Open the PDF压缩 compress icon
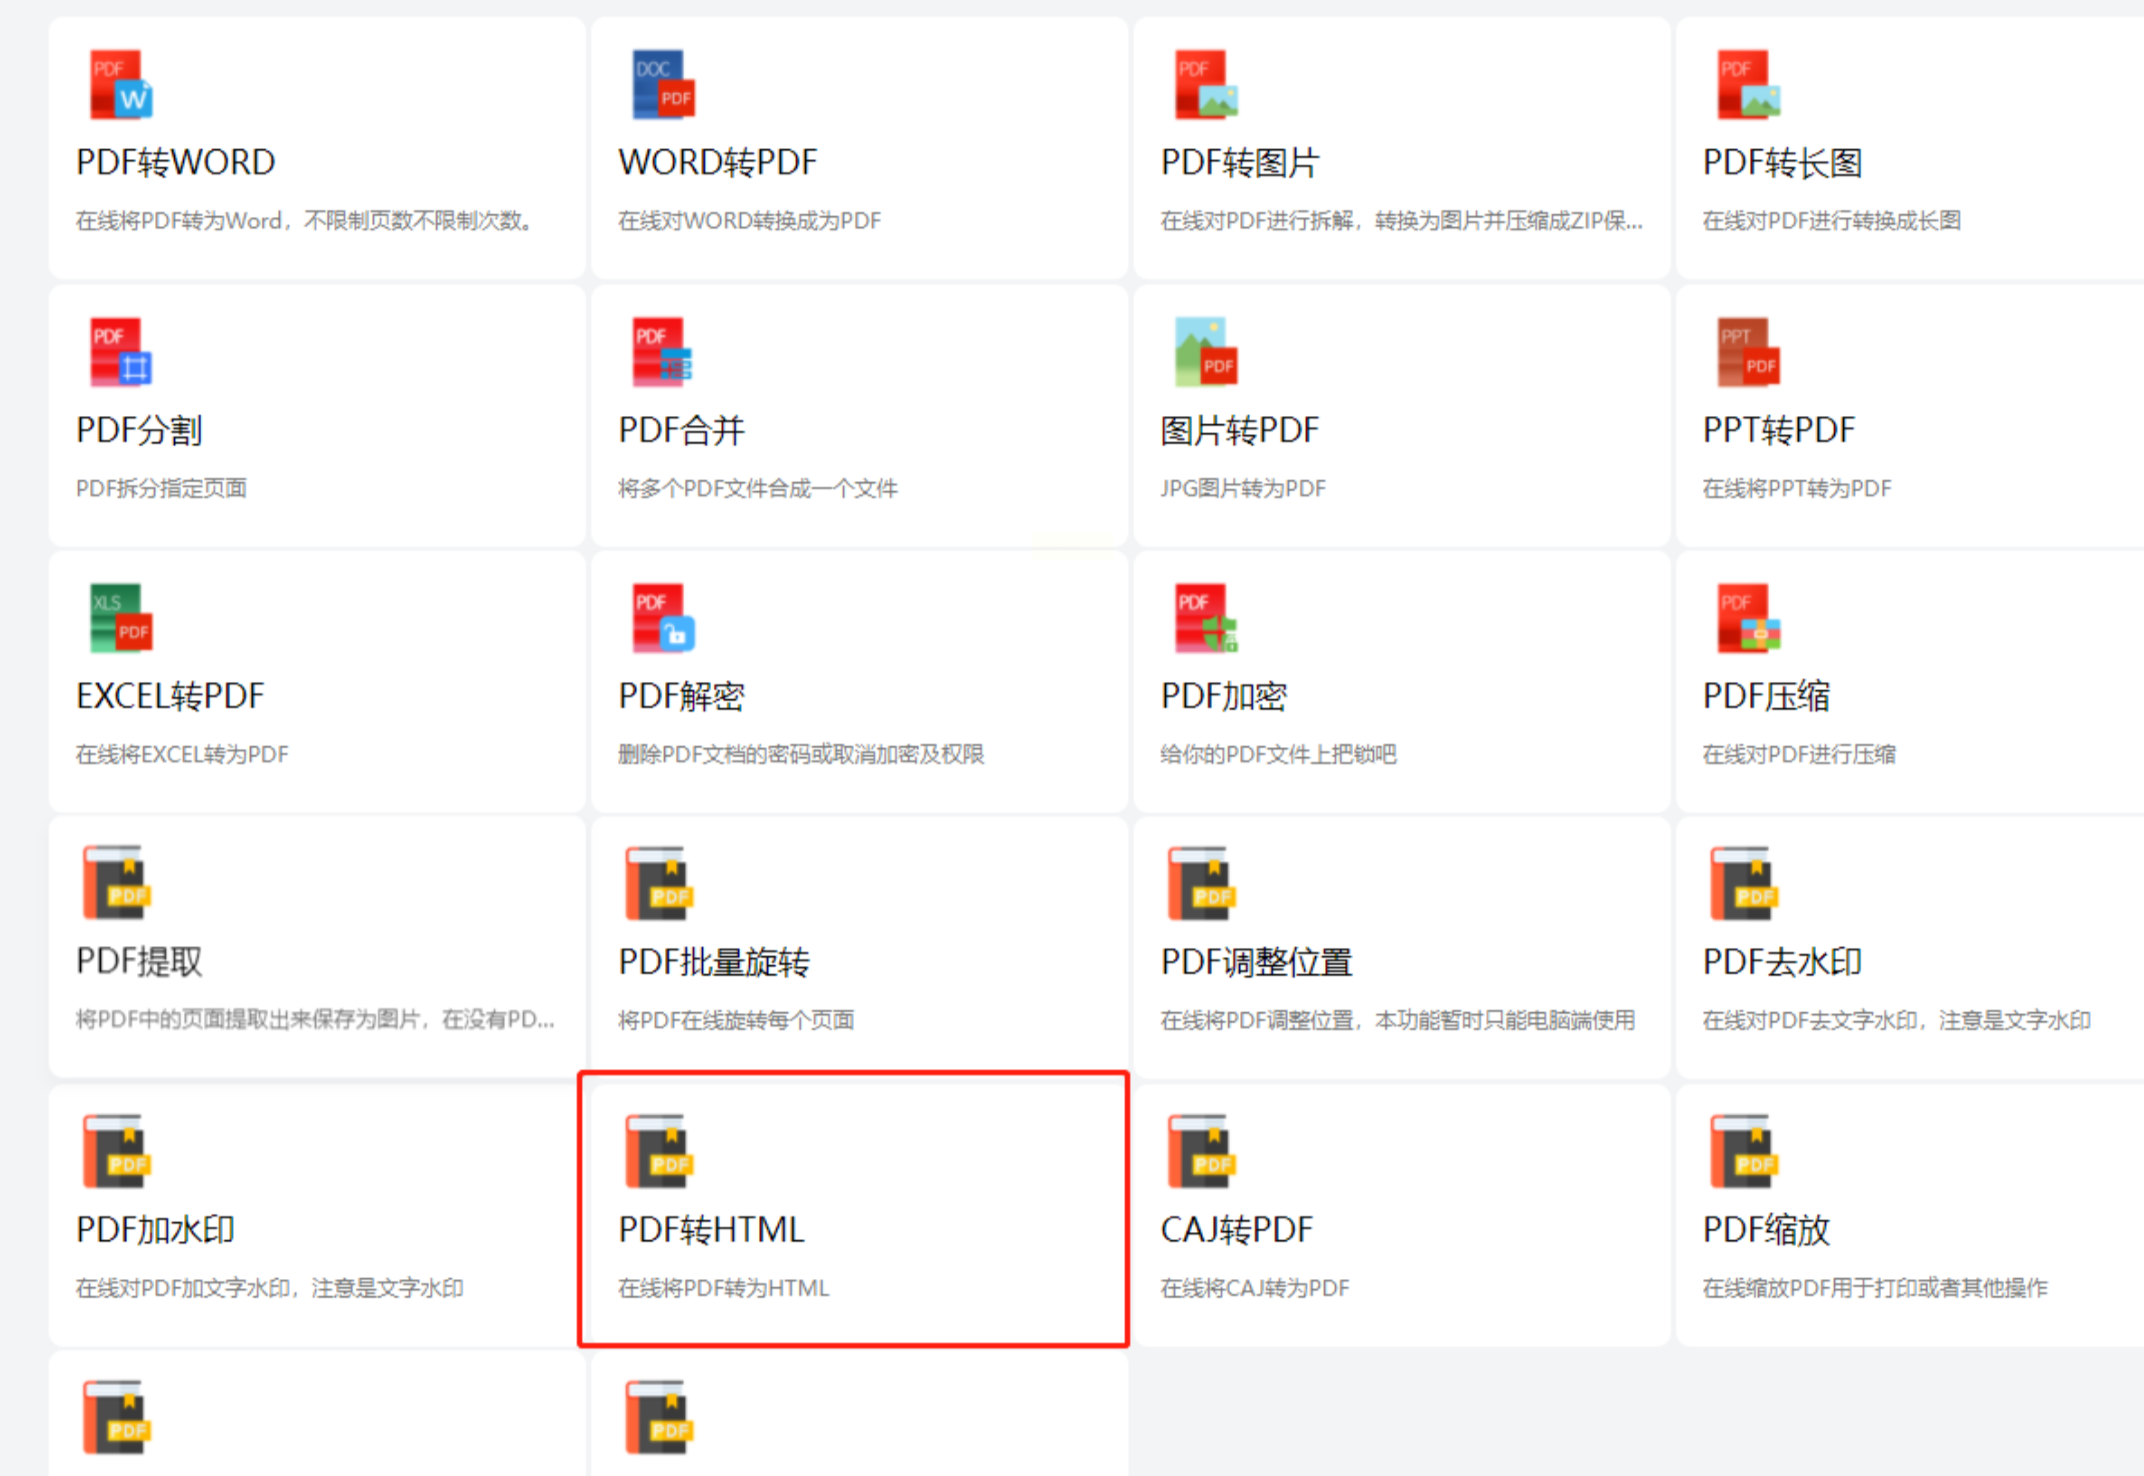 (x=1748, y=618)
